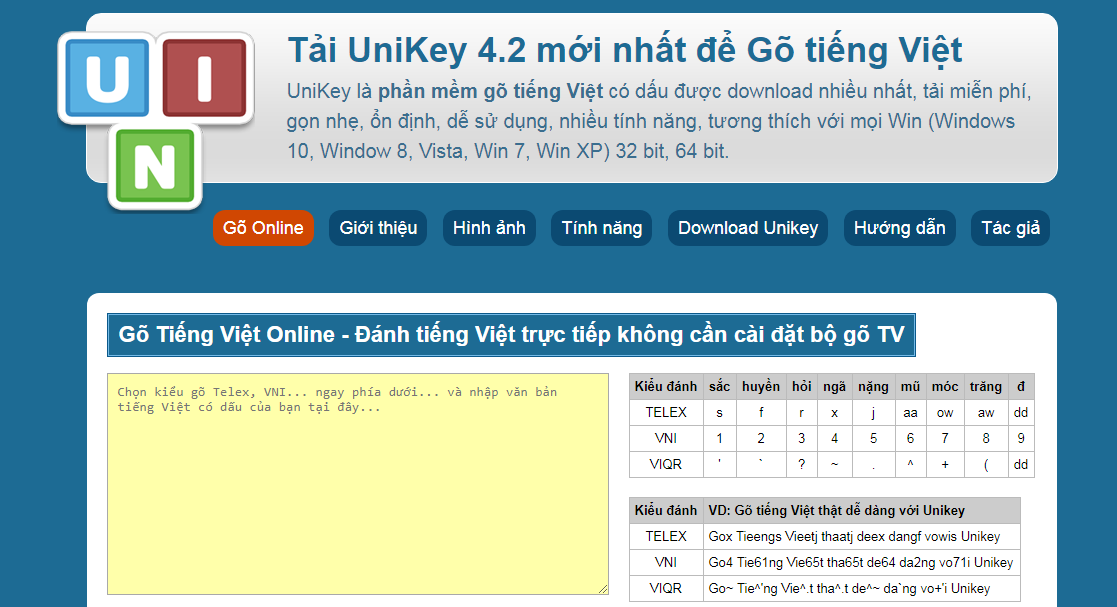Viewport: 1117px width, 607px height.
Task: Click 'Go4 Tie61ng Vie65t' VNI example text
Action: [861, 562]
